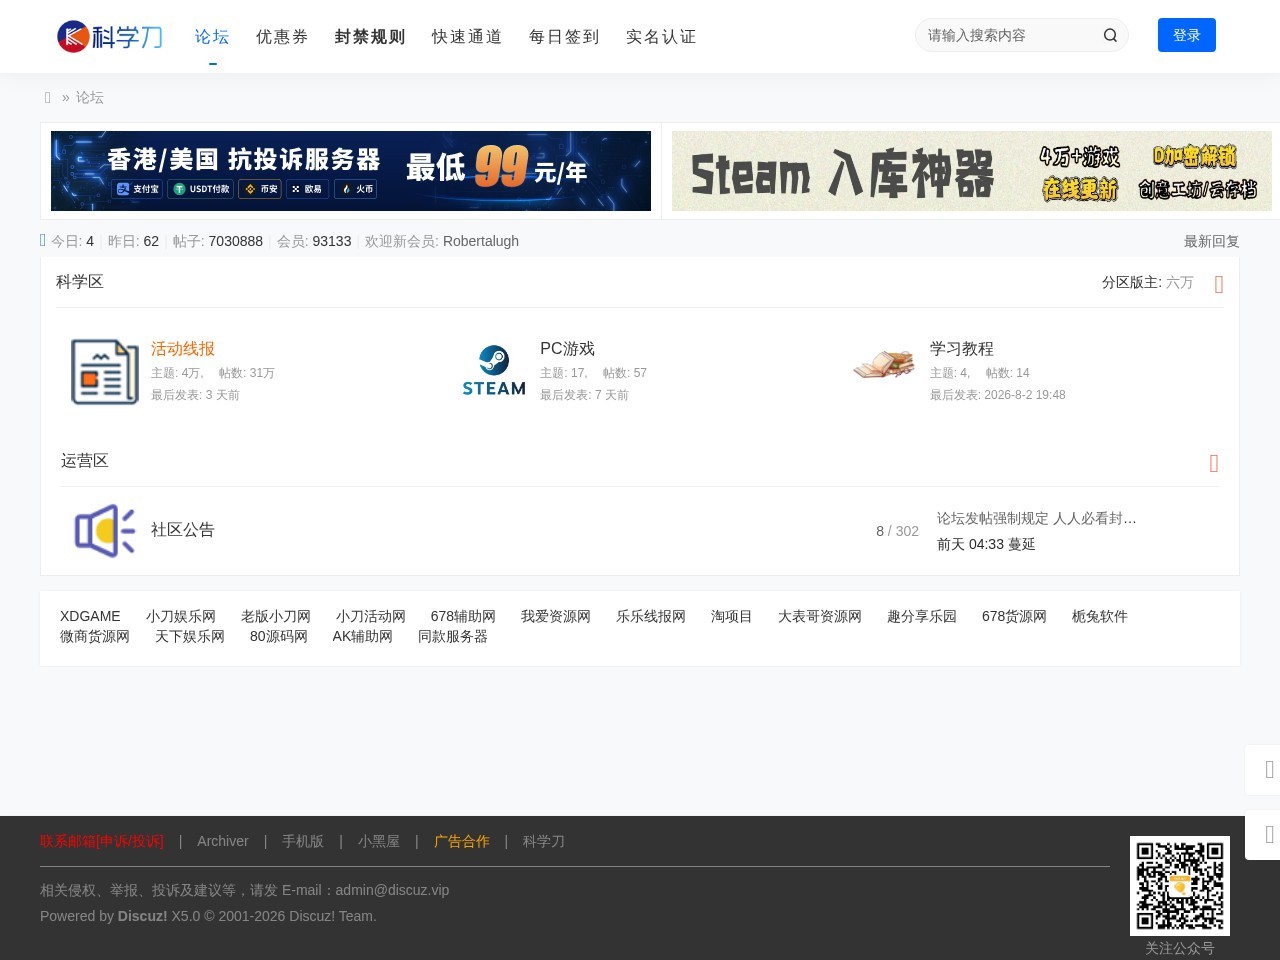Image resolution: width=1280 pixels, height=960 pixels.
Task: Open the 小刀活动网 friend link
Action: pyautogui.click(x=371, y=616)
